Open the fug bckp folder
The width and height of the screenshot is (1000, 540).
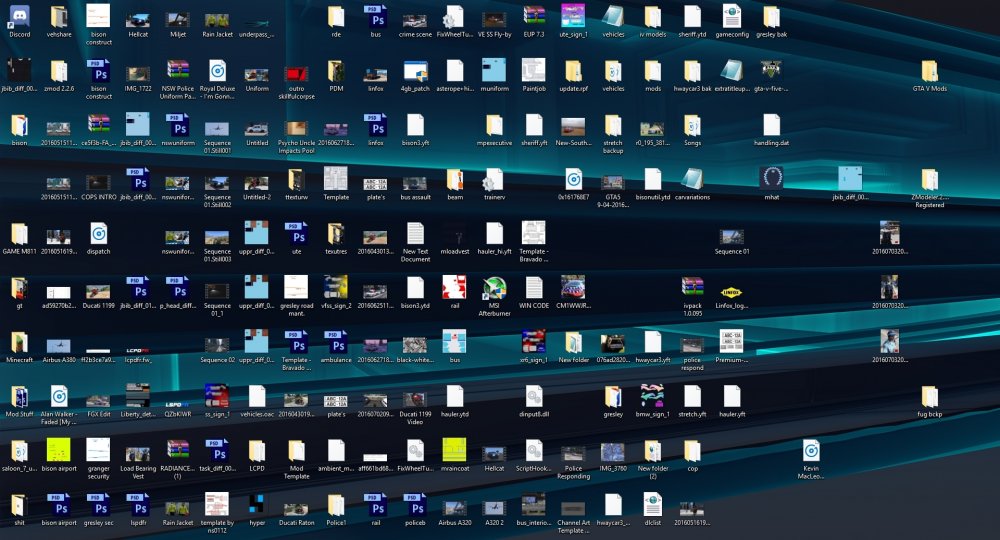(930, 397)
